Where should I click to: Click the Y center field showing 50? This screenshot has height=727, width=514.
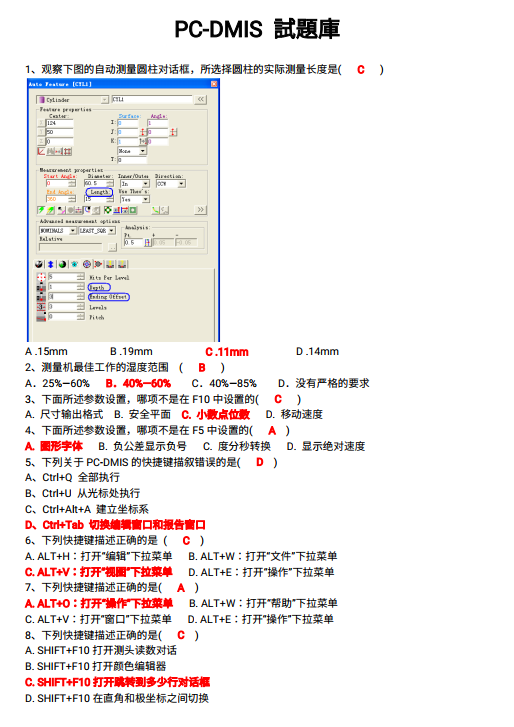pos(60,132)
